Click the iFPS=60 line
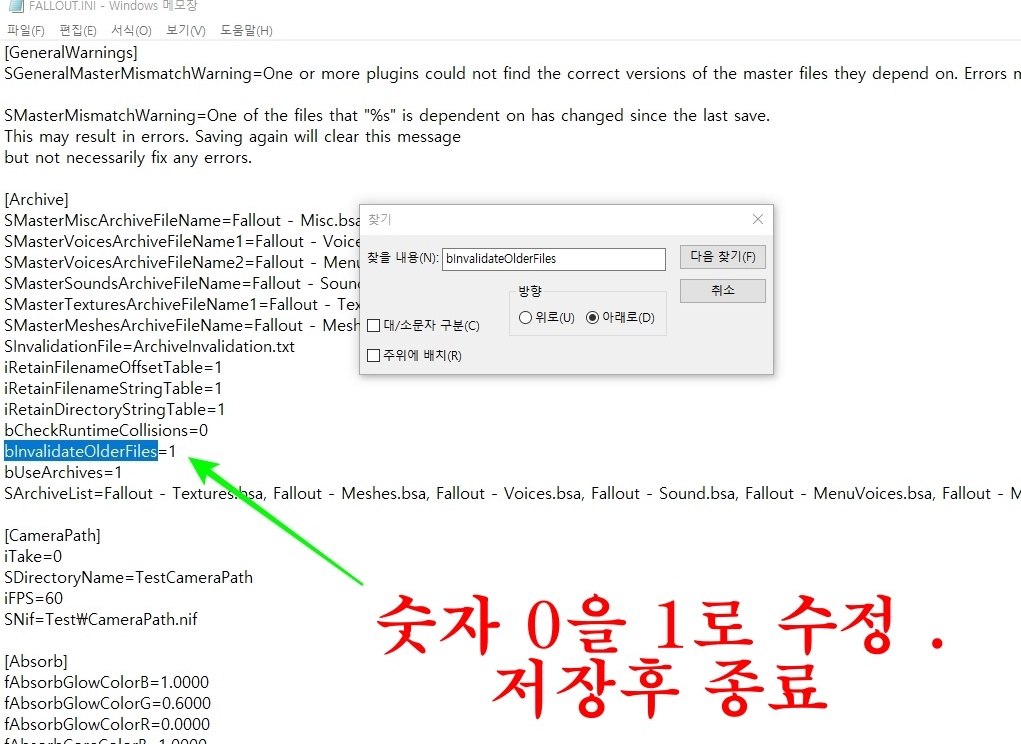 (33, 598)
